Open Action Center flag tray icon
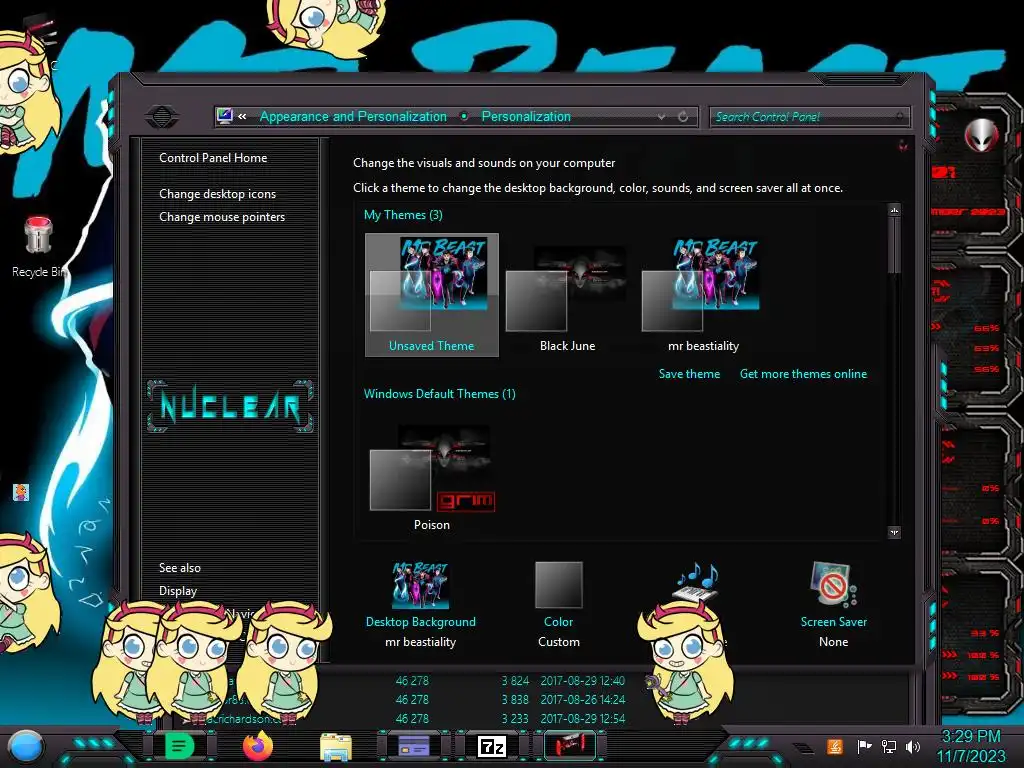Screen dimensions: 1024x768 pos(864,746)
